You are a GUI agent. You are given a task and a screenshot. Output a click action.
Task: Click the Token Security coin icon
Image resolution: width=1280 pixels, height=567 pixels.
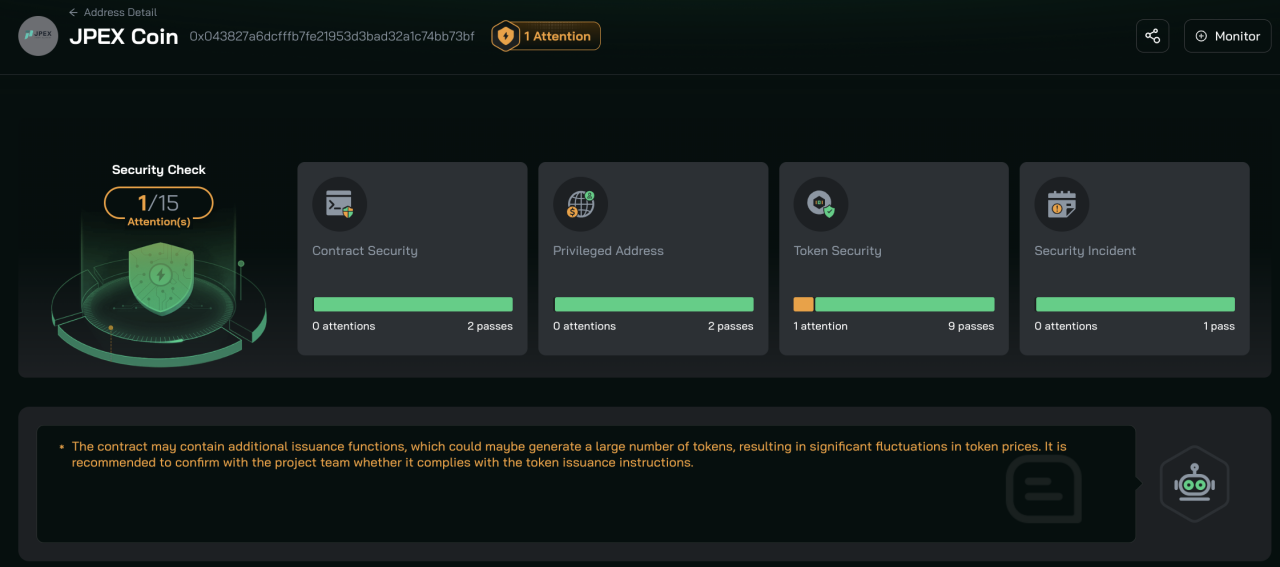click(821, 204)
